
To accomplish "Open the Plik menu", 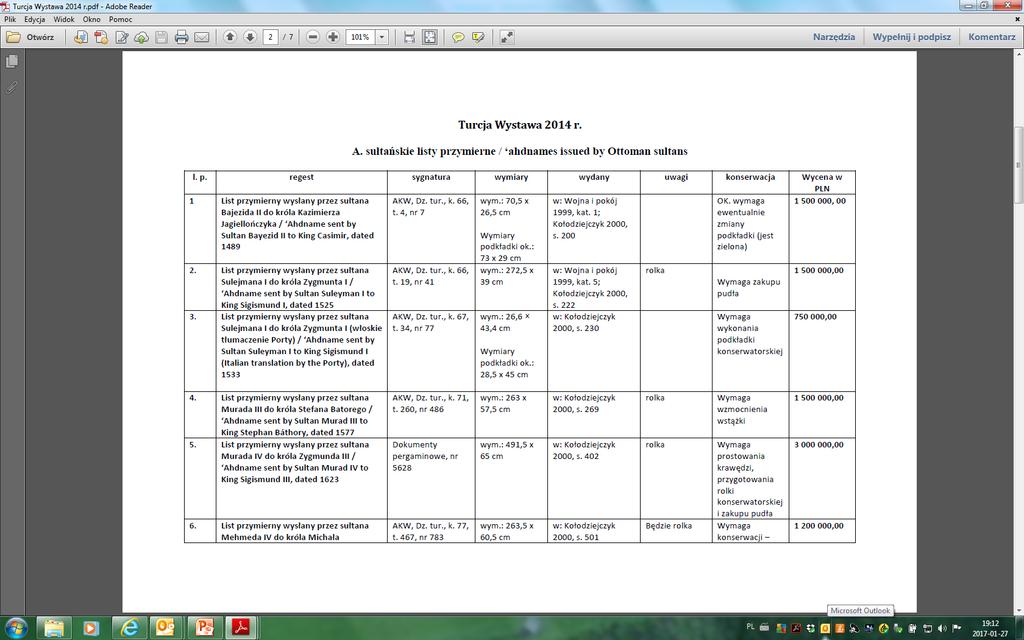I will (x=10, y=20).
